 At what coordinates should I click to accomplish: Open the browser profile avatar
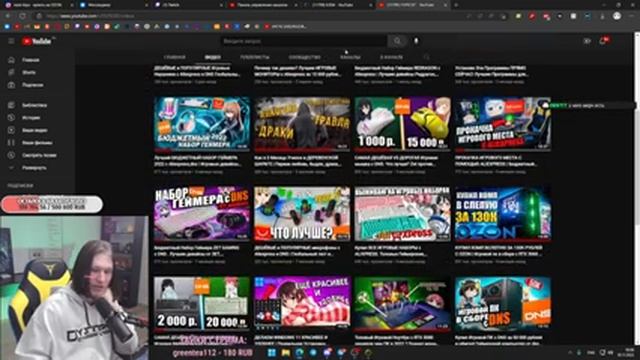tap(617, 16)
